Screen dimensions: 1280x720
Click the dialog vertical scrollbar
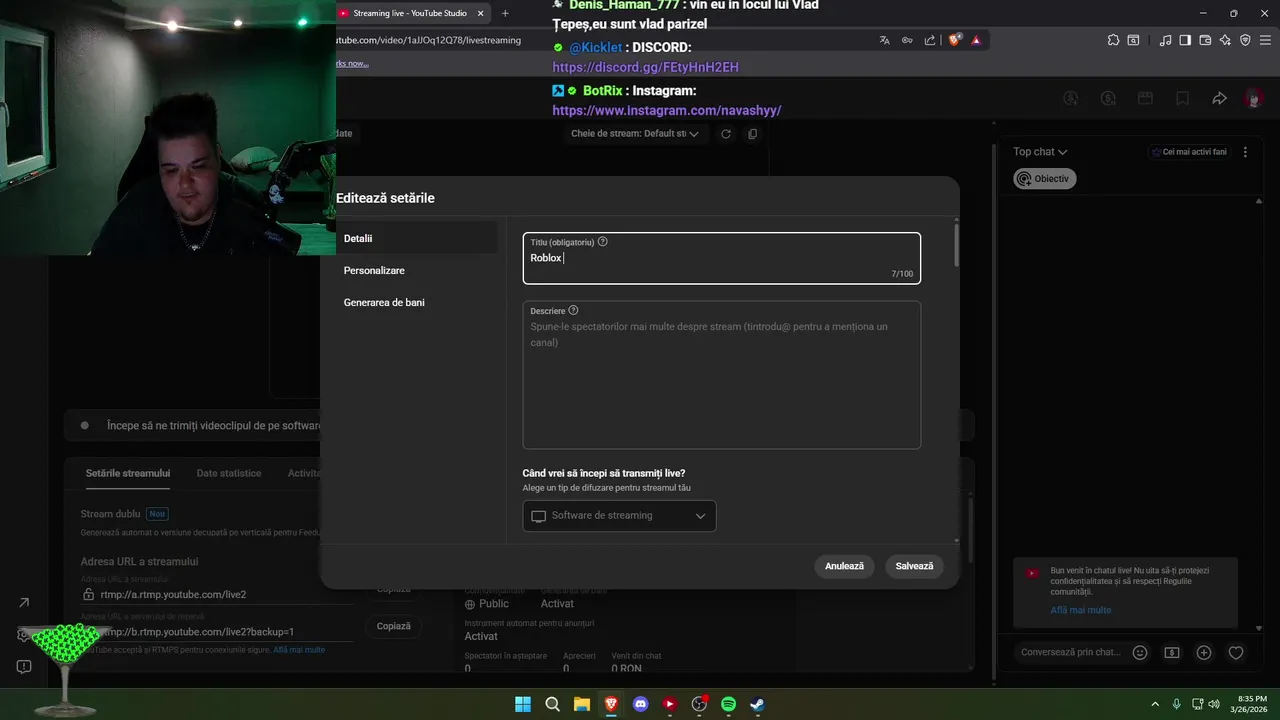point(956,243)
